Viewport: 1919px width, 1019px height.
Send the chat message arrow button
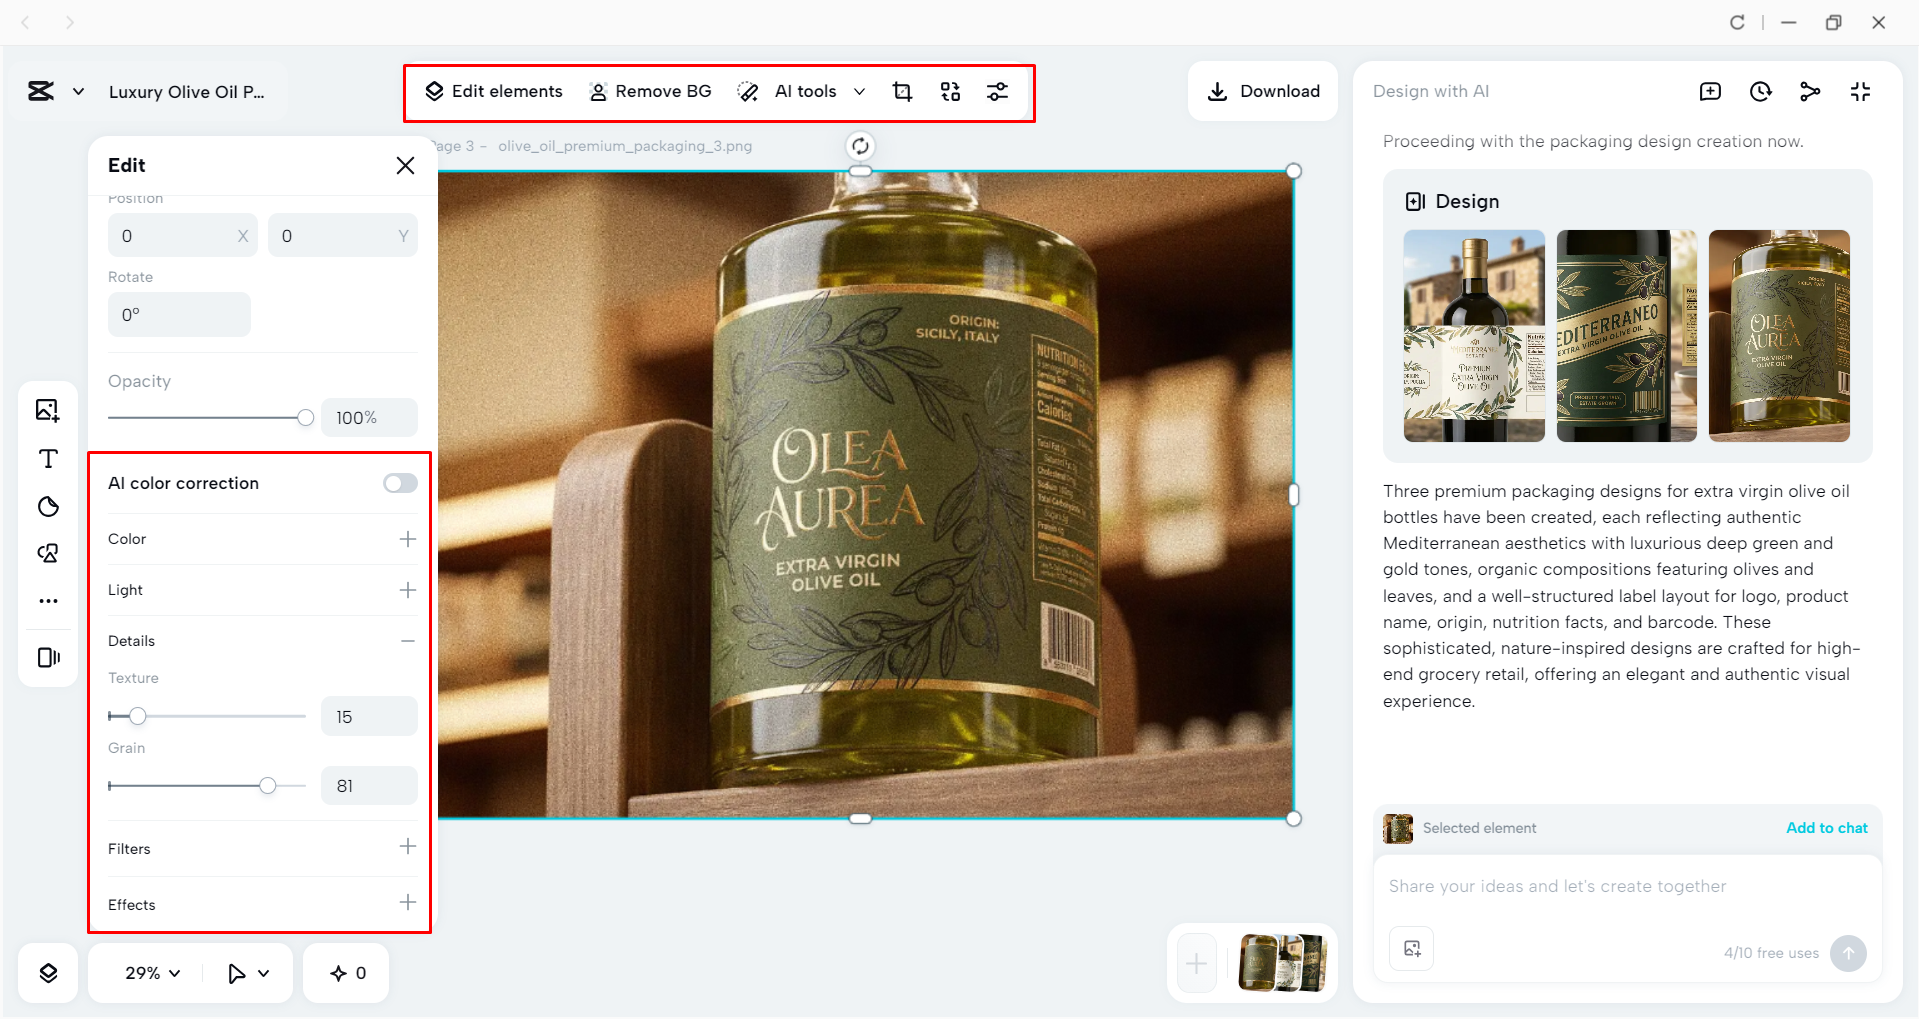(x=1848, y=953)
